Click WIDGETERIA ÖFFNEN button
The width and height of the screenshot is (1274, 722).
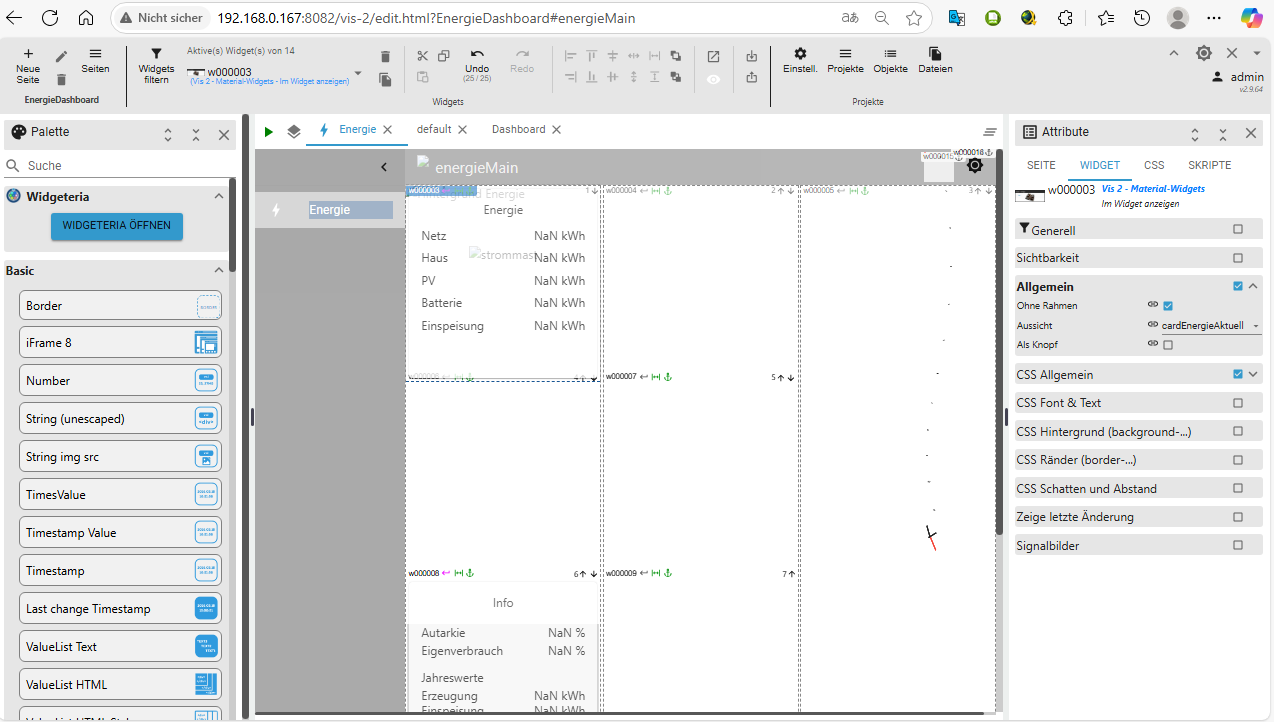point(117,226)
